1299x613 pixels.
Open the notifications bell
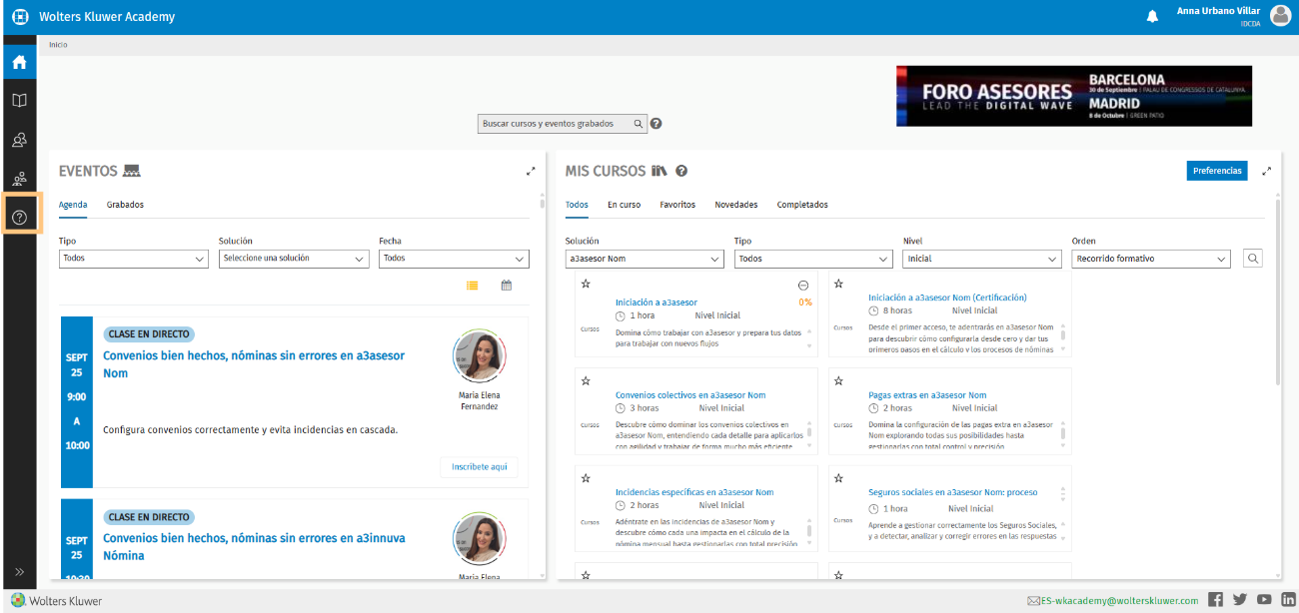(x=1152, y=16)
